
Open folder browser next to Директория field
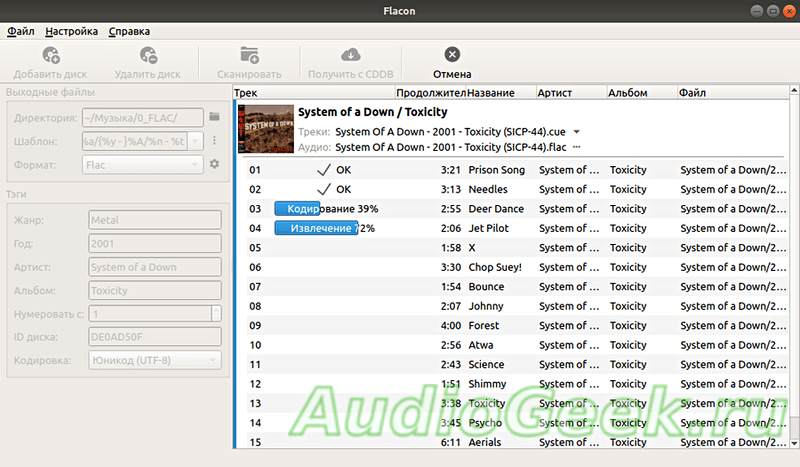click(x=214, y=117)
